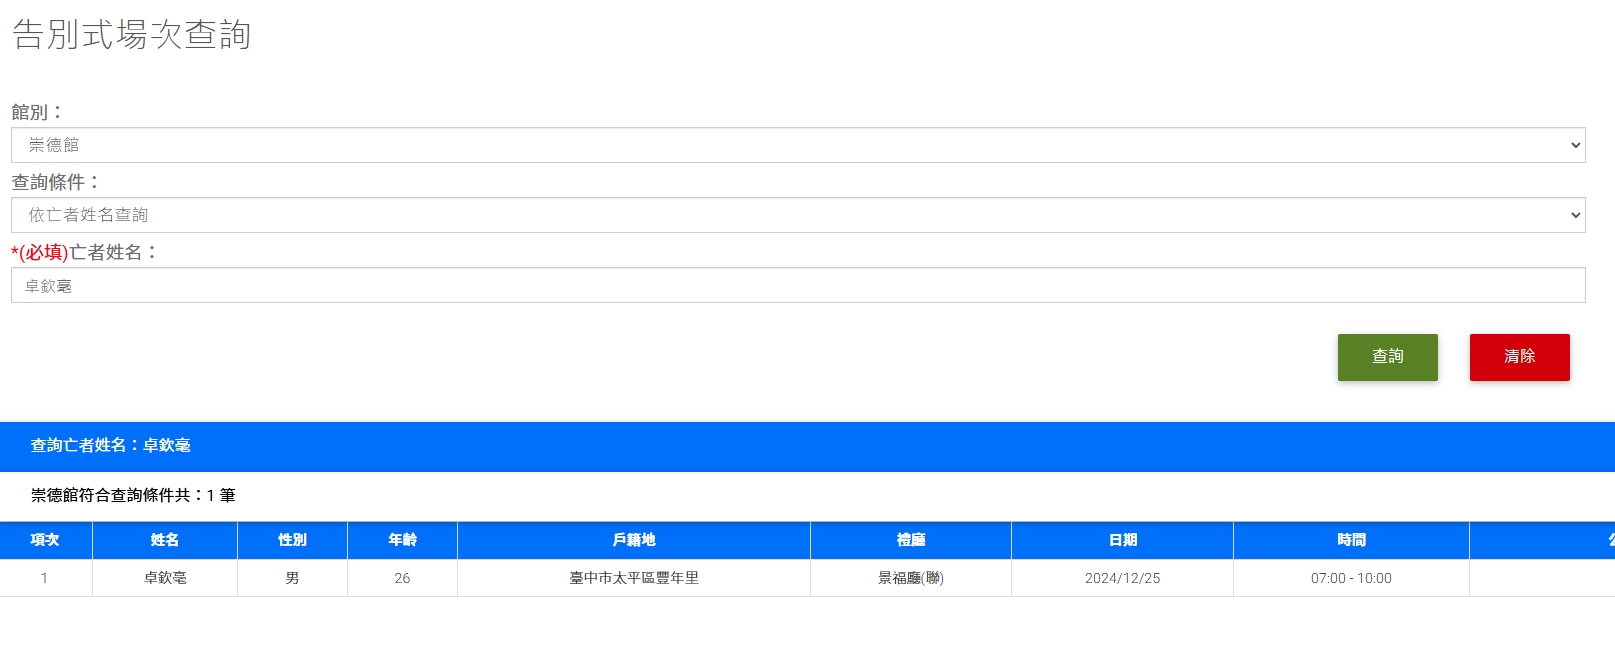Click the 項次 column header
This screenshot has width=1615, height=651.
click(45, 540)
